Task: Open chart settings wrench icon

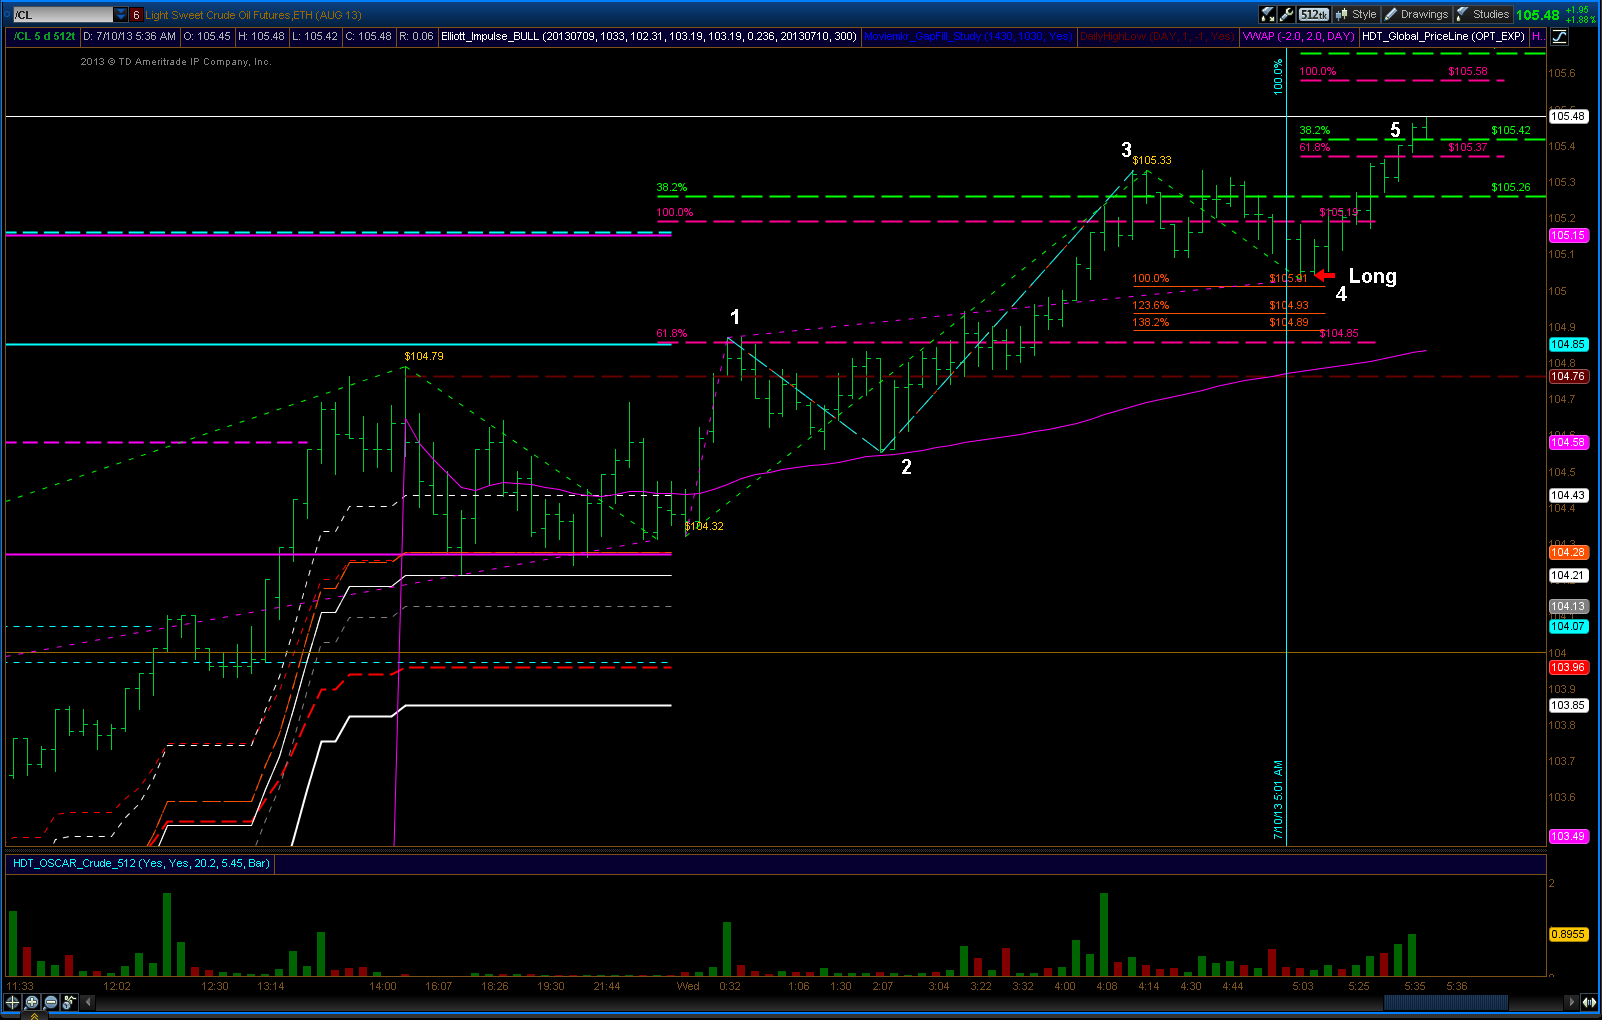Action: coord(1287,14)
